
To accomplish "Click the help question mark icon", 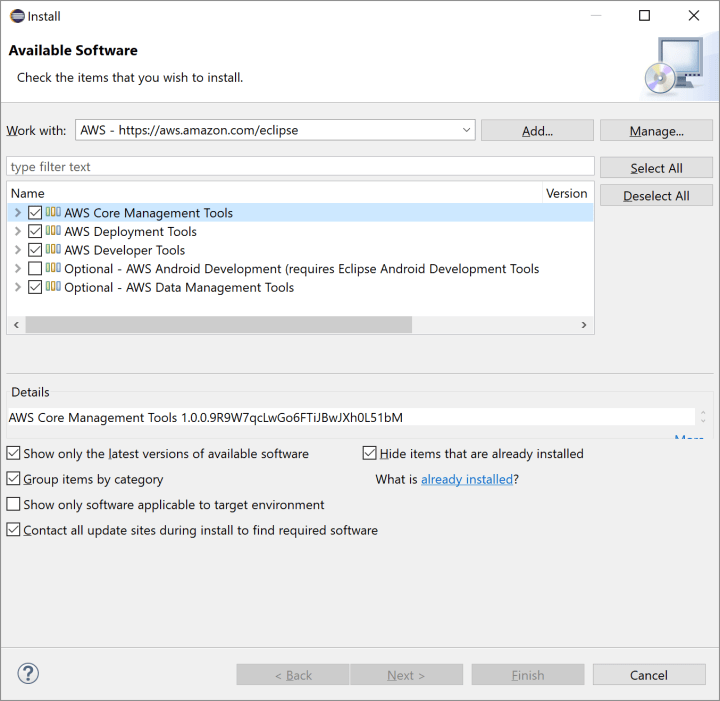I will click(28, 674).
